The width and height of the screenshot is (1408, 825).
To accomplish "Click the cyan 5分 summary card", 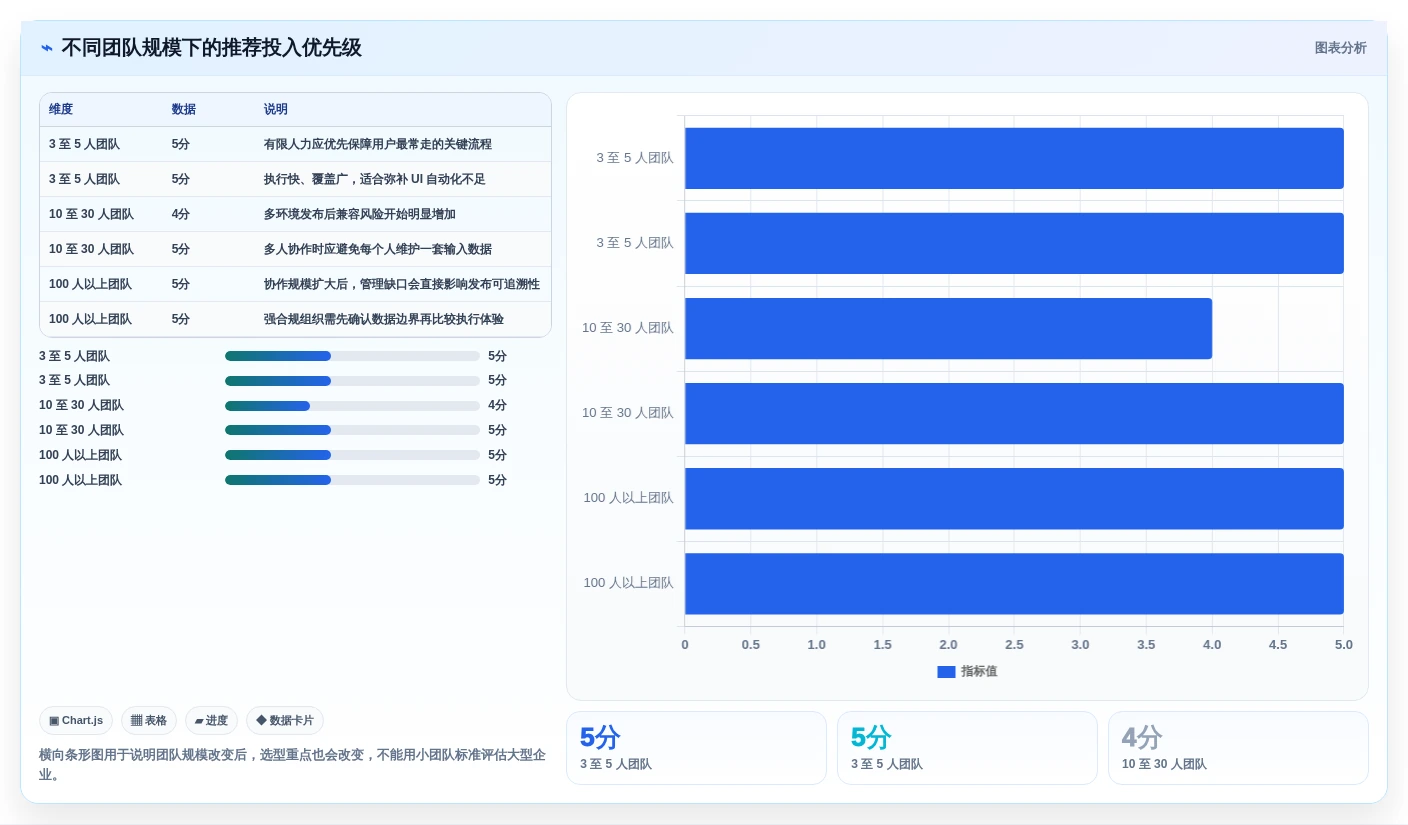I will tap(967, 748).
